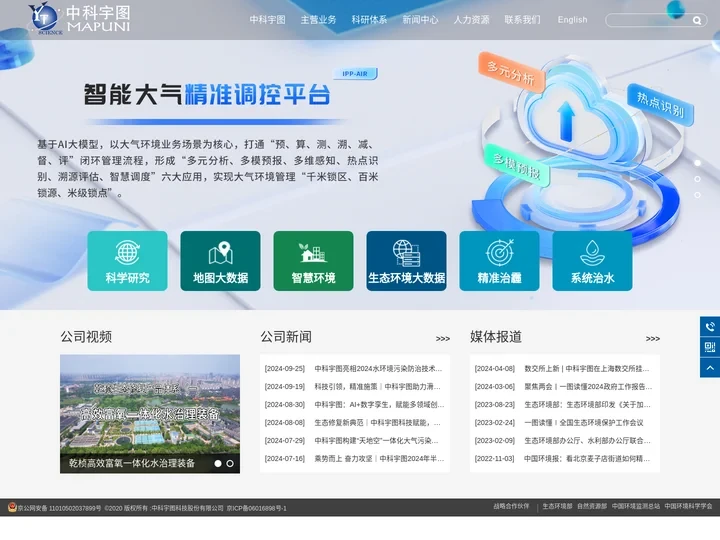The width and height of the screenshot is (720, 540).
Task: Open news 中科宇图：AI+数字孪生
Action: (x=379, y=405)
